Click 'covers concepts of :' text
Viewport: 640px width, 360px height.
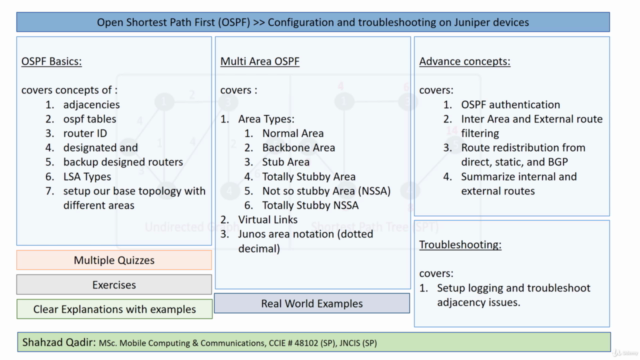pos(69,90)
